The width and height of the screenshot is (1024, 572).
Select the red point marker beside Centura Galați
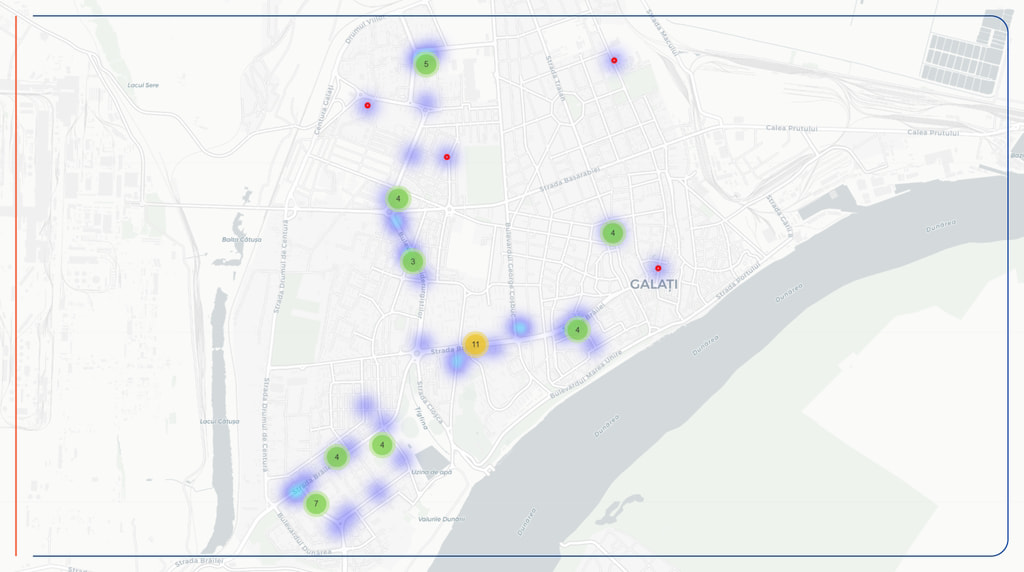368,105
